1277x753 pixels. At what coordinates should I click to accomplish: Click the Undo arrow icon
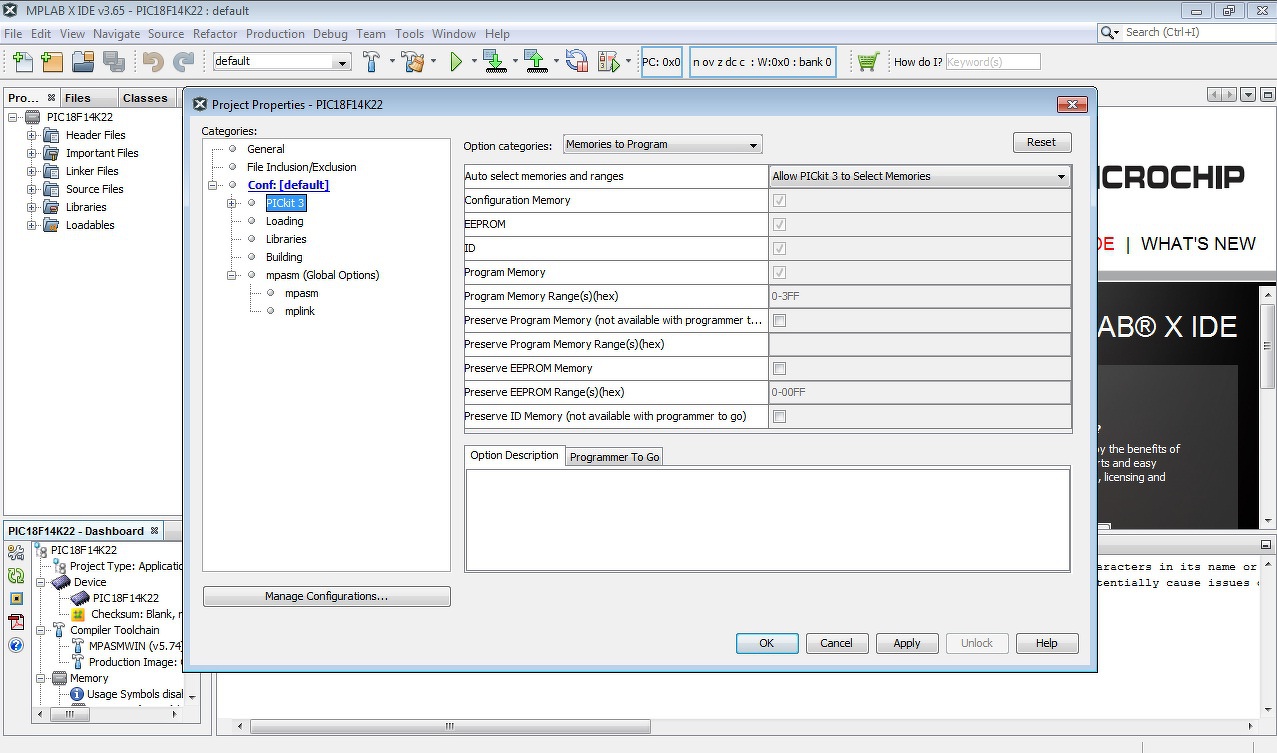[x=153, y=62]
